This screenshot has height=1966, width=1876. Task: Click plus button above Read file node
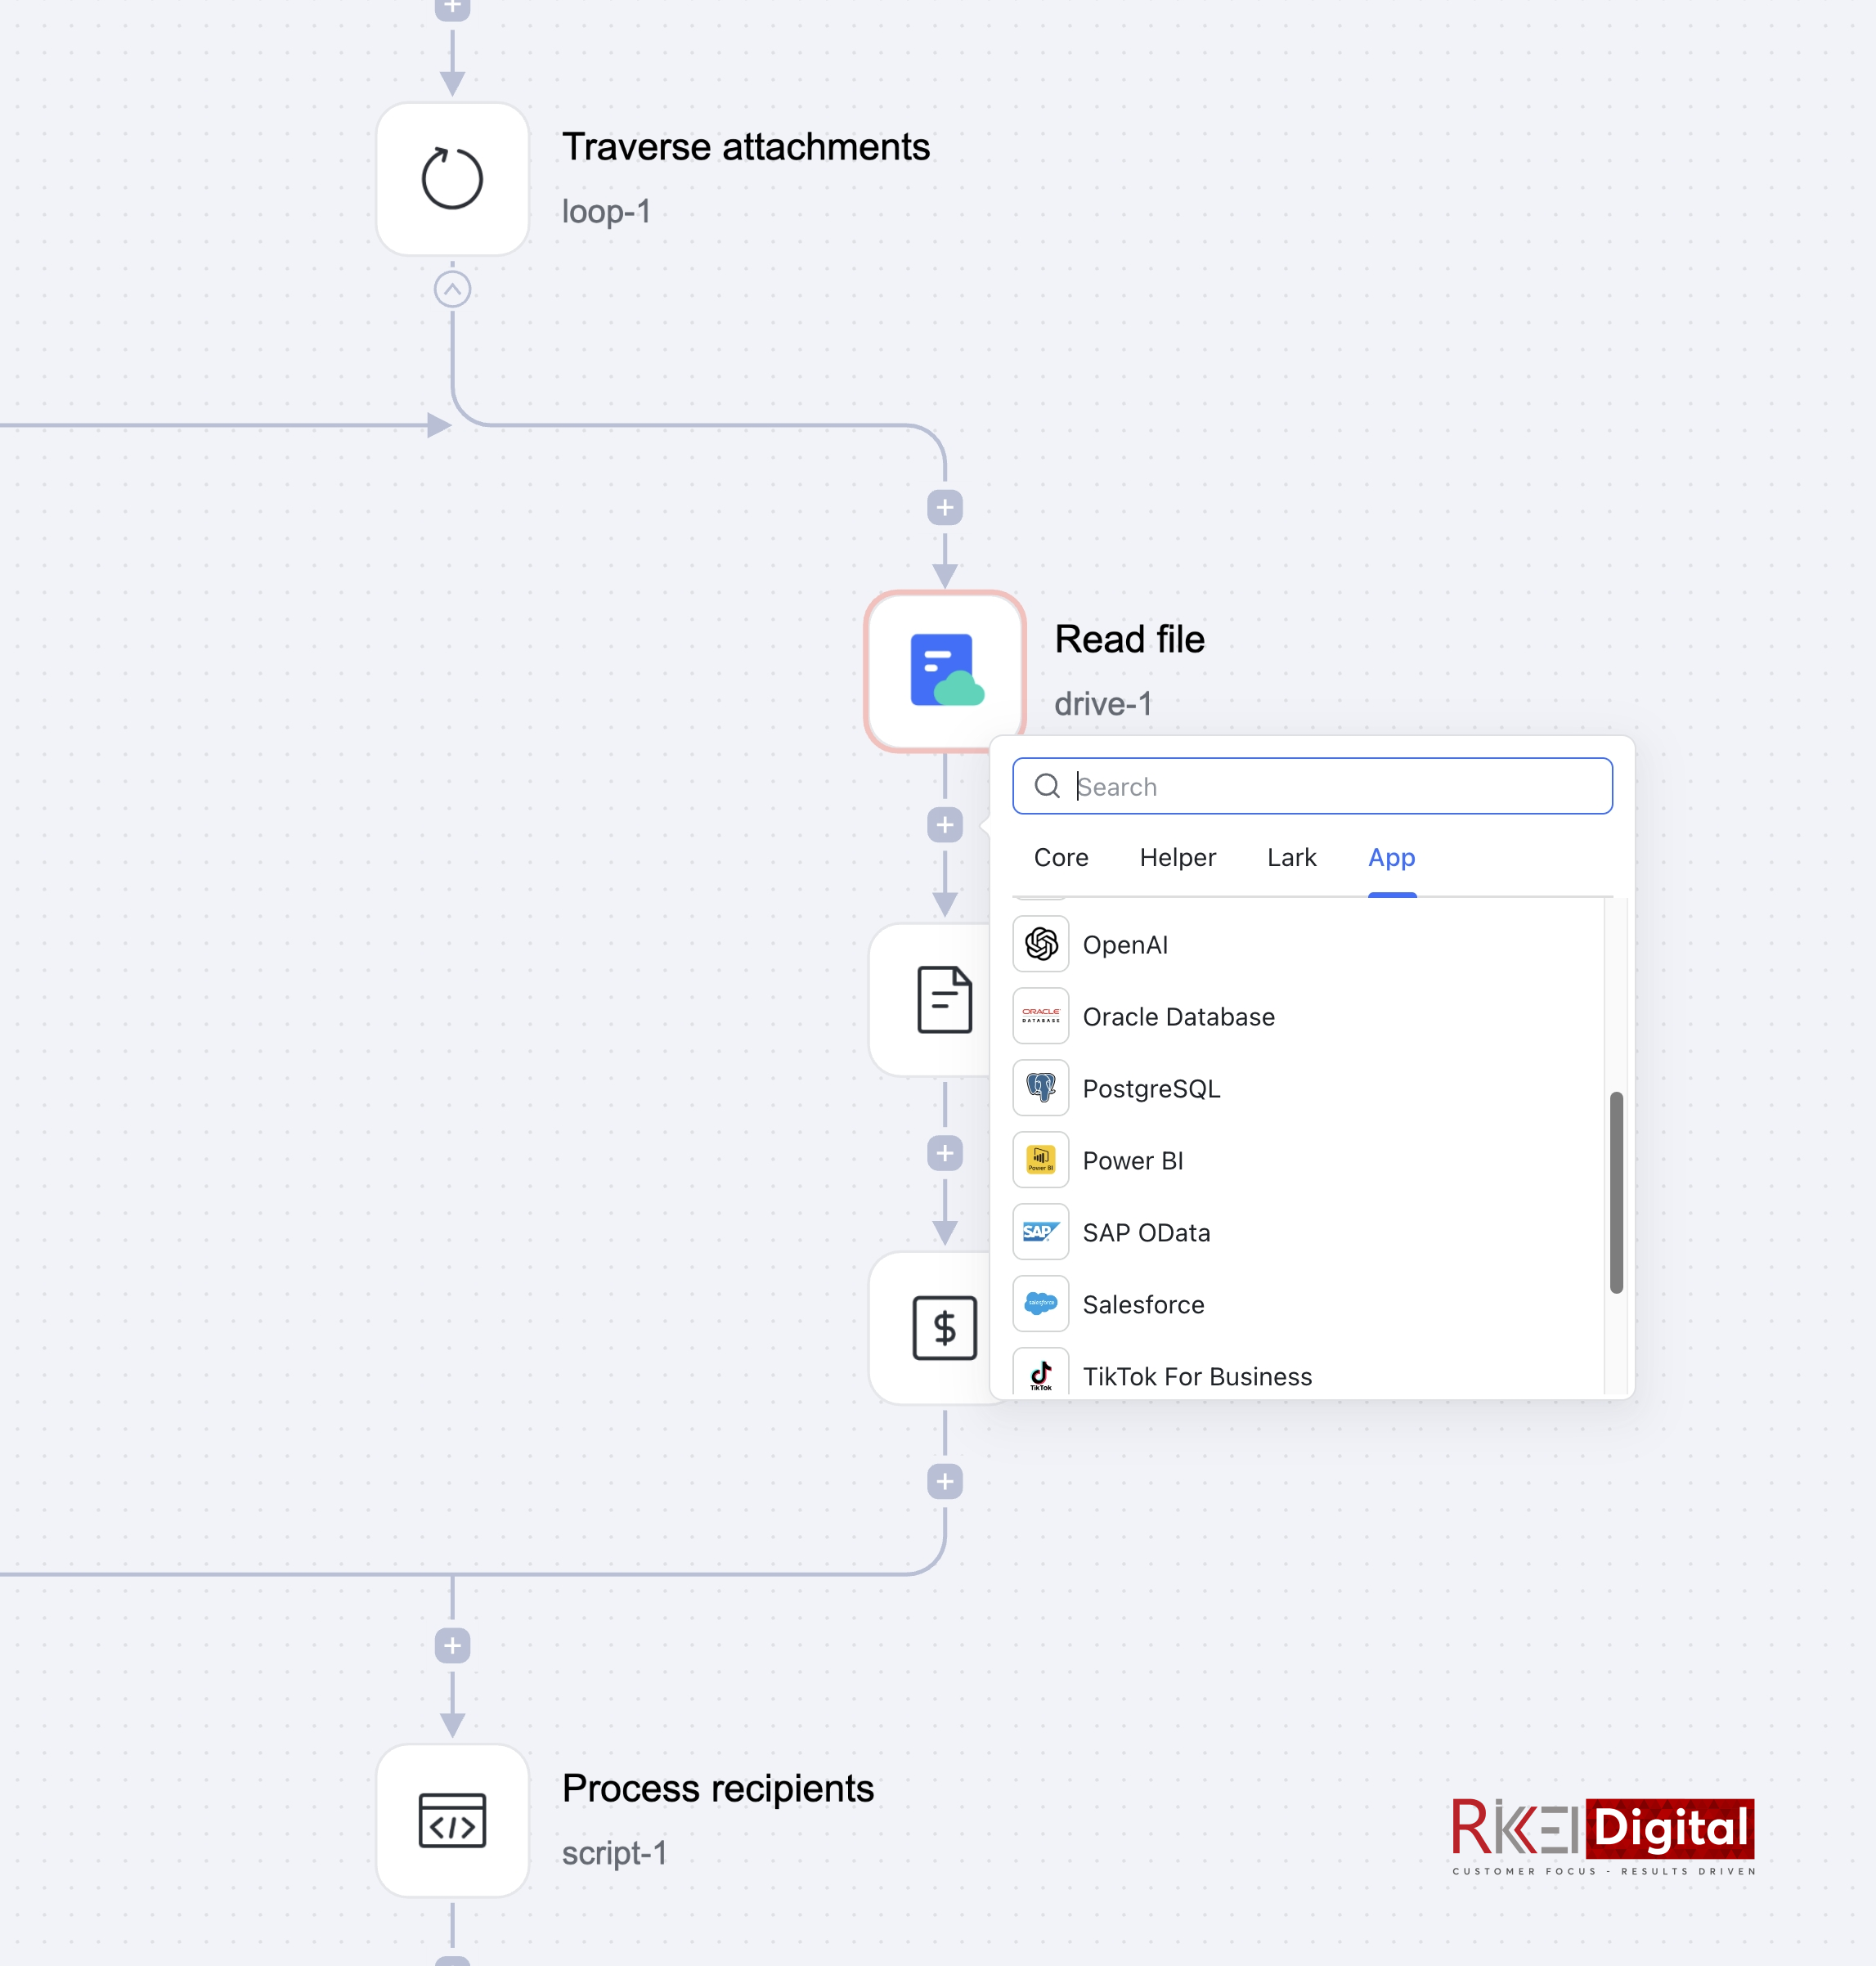945,507
